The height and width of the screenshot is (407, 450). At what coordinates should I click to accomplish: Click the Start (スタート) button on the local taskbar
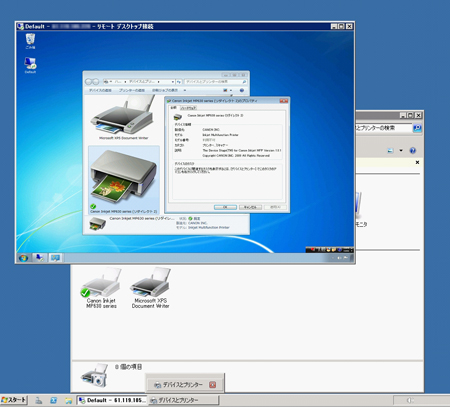(14, 400)
